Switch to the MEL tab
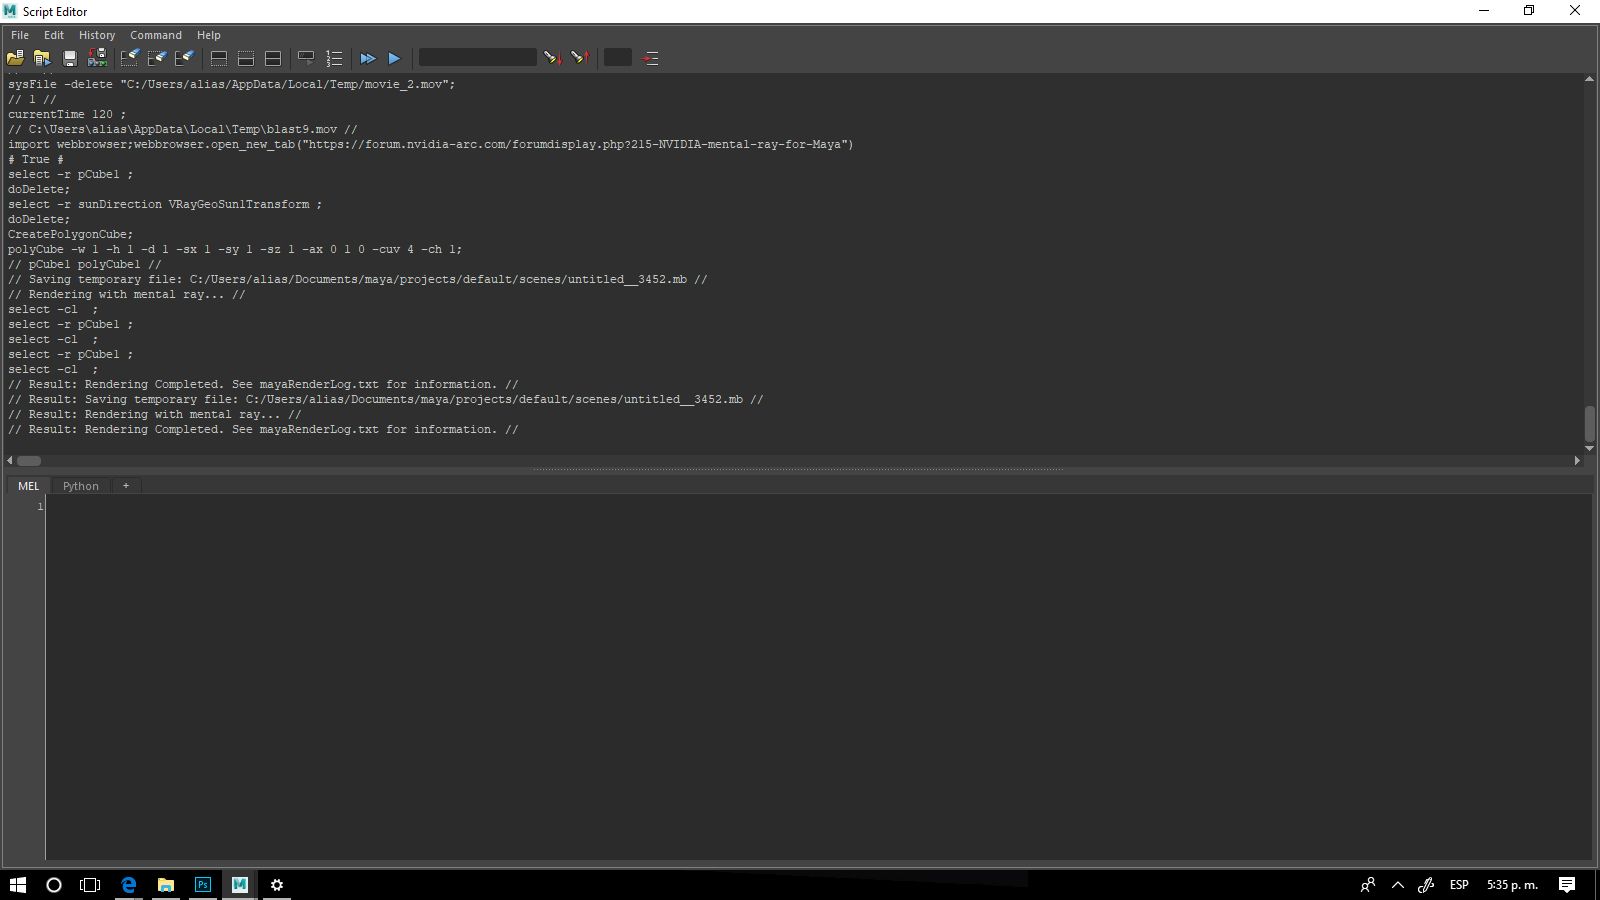The image size is (1600, 900). click(x=28, y=486)
